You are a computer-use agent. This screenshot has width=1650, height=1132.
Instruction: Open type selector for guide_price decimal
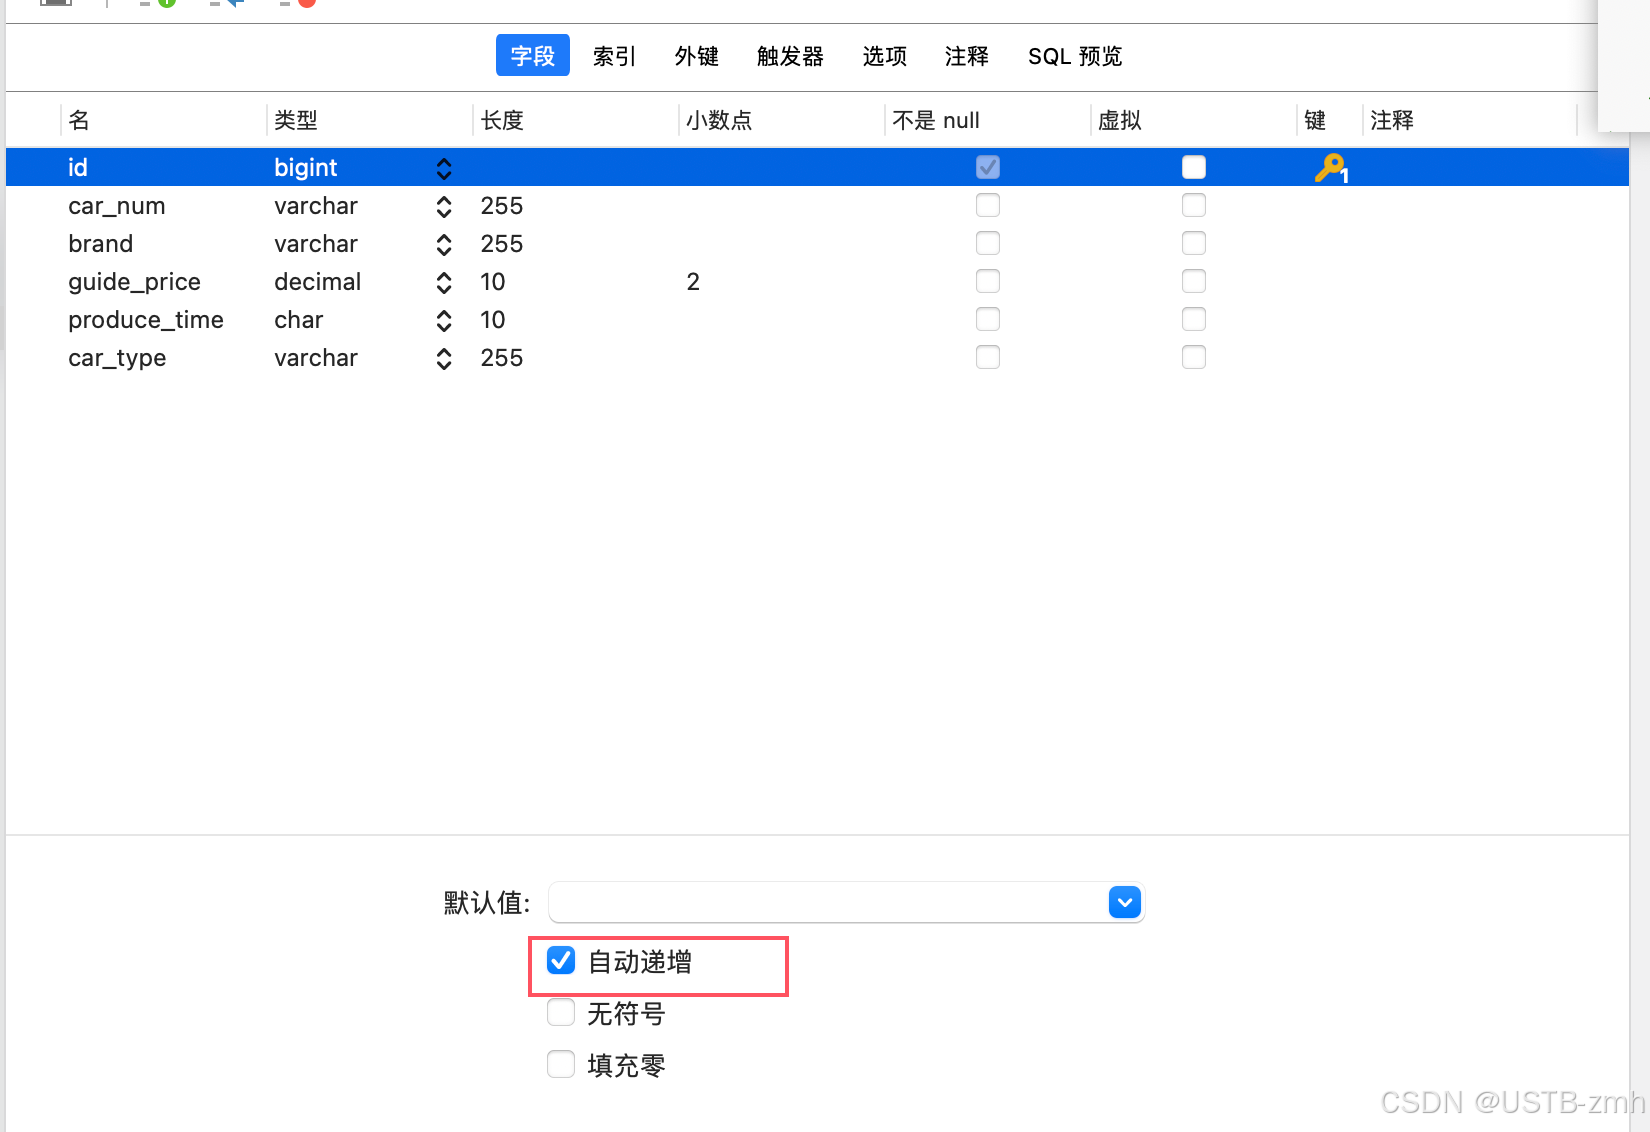click(444, 283)
